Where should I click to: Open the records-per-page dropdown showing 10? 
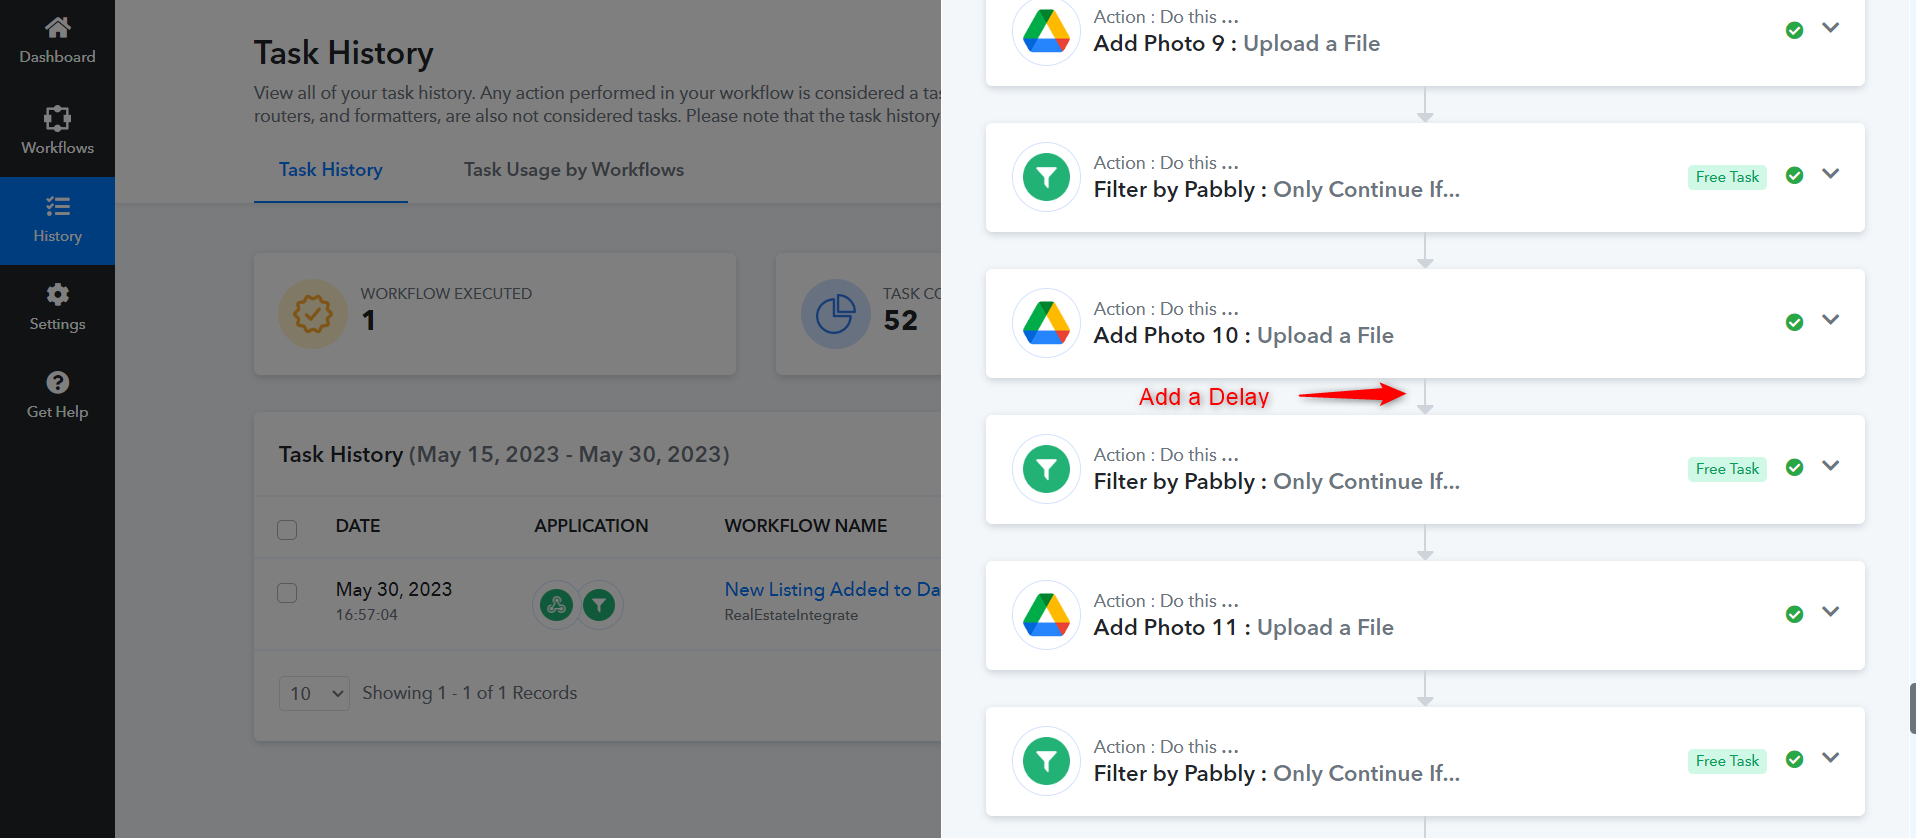pos(314,693)
